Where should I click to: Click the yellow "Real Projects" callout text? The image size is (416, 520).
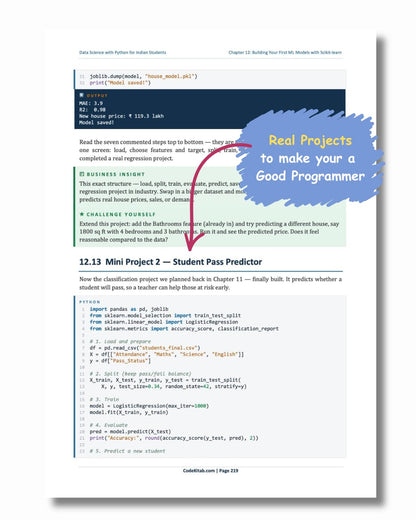pos(310,140)
